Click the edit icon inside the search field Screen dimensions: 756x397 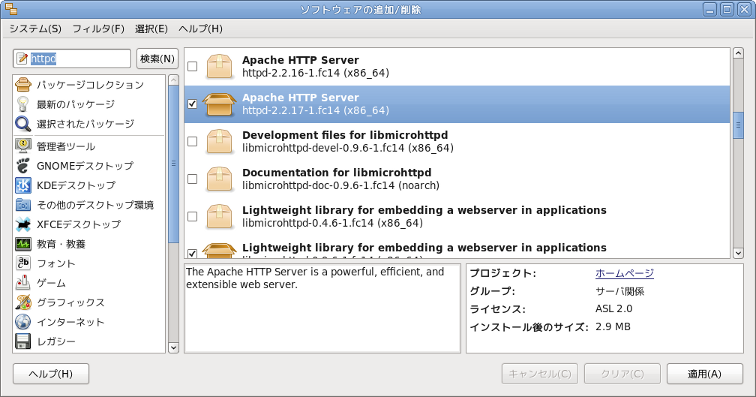[22, 59]
